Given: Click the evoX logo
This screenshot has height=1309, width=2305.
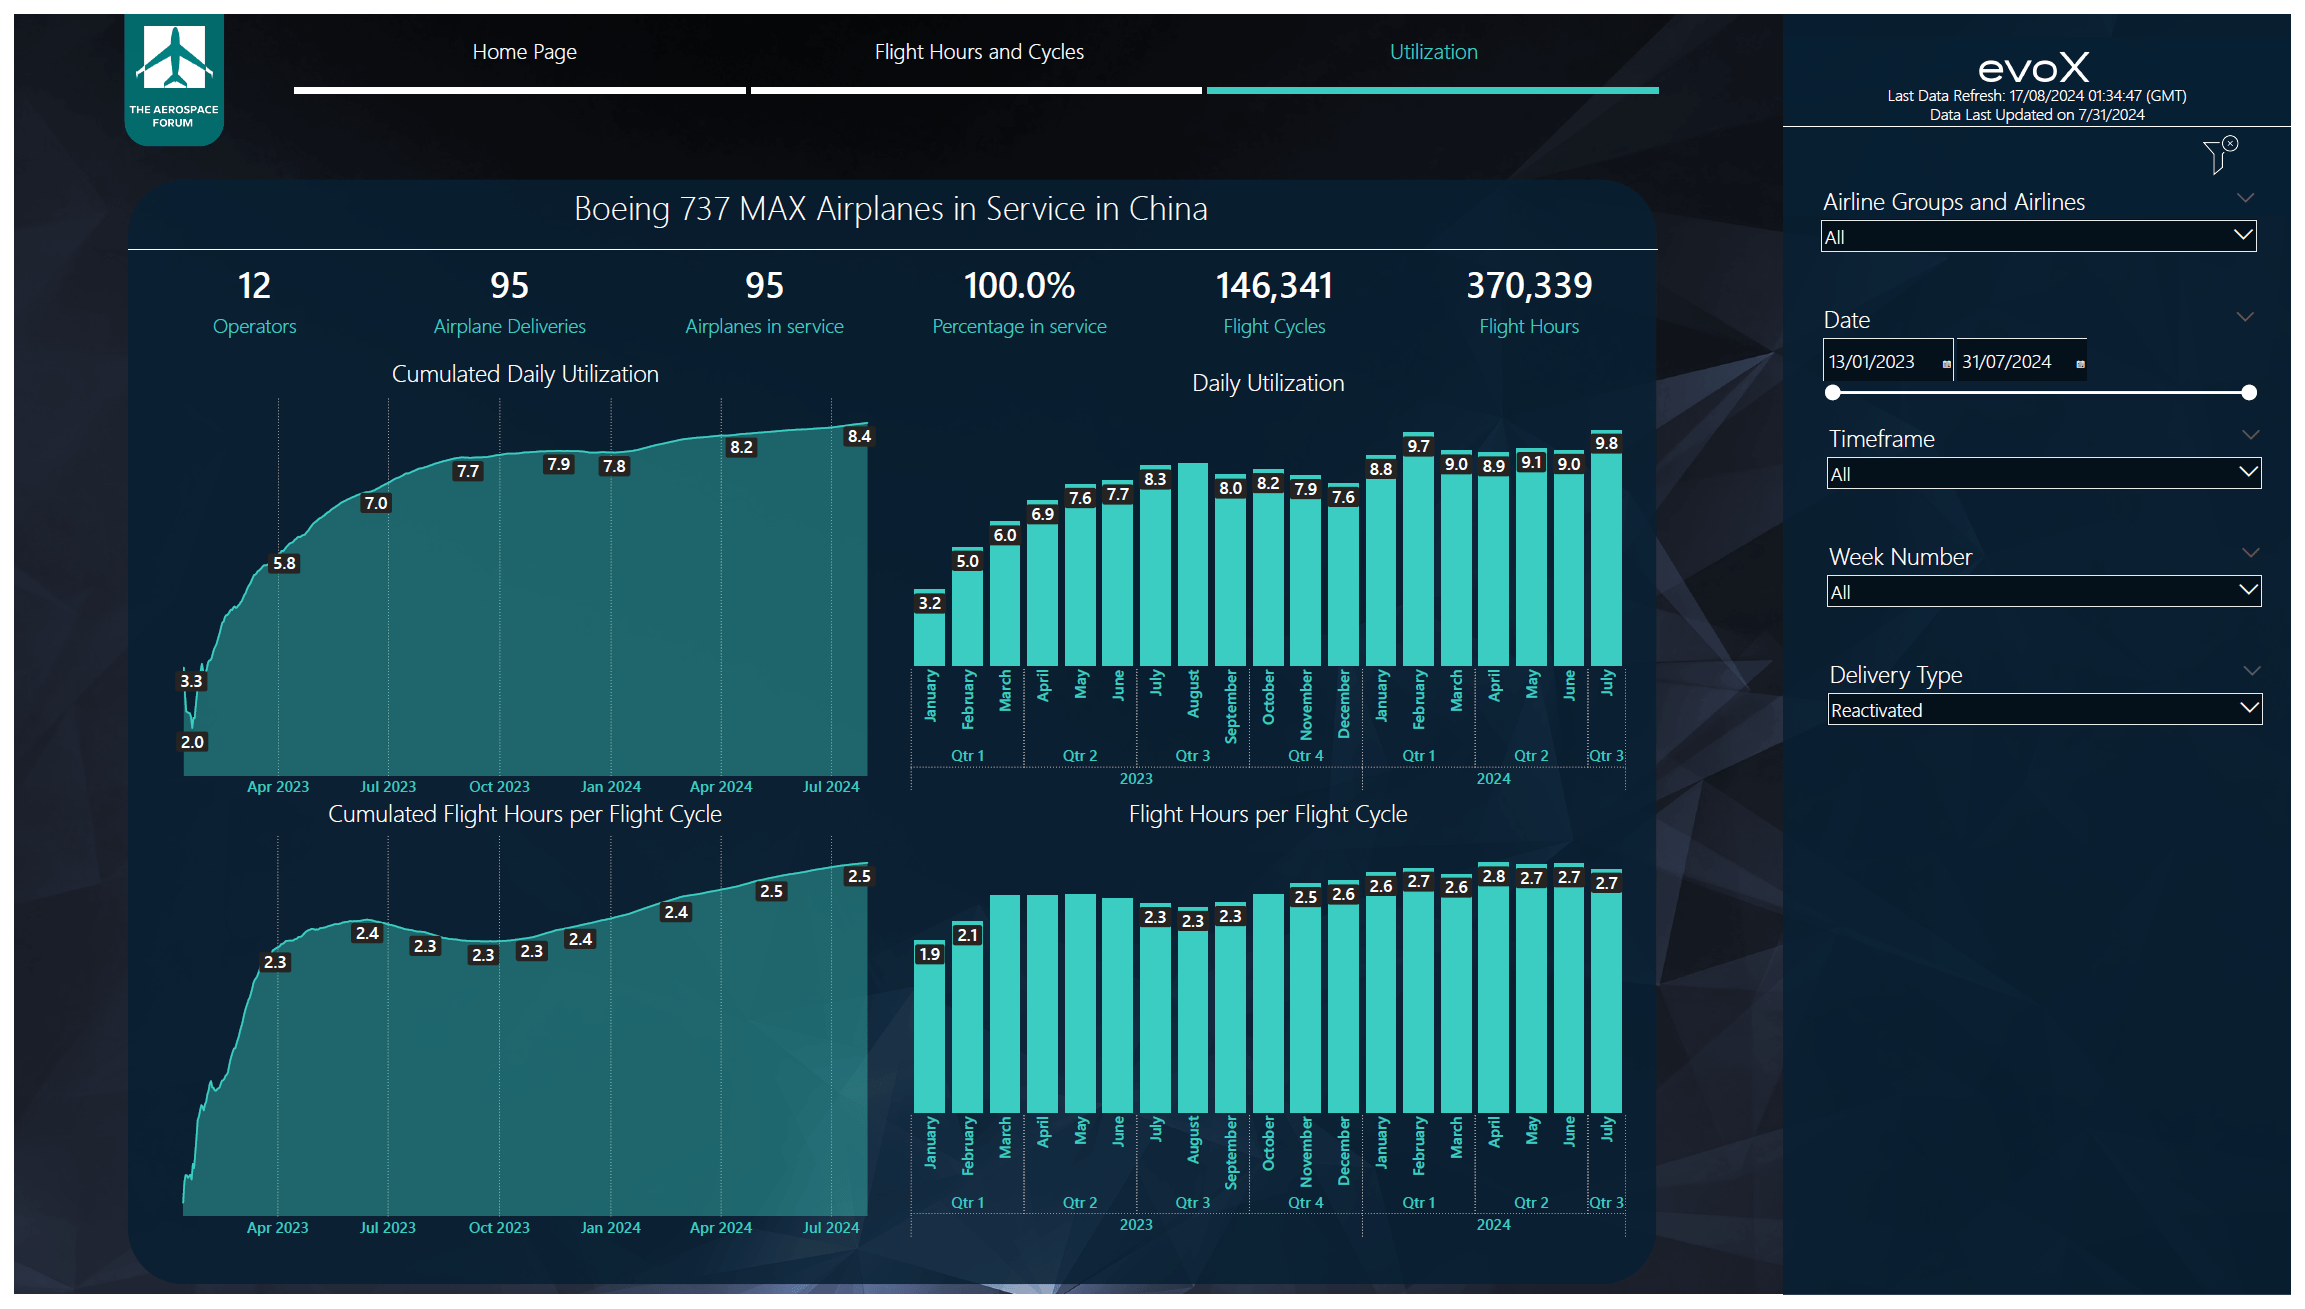Looking at the screenshot, I should [2033, 68].
